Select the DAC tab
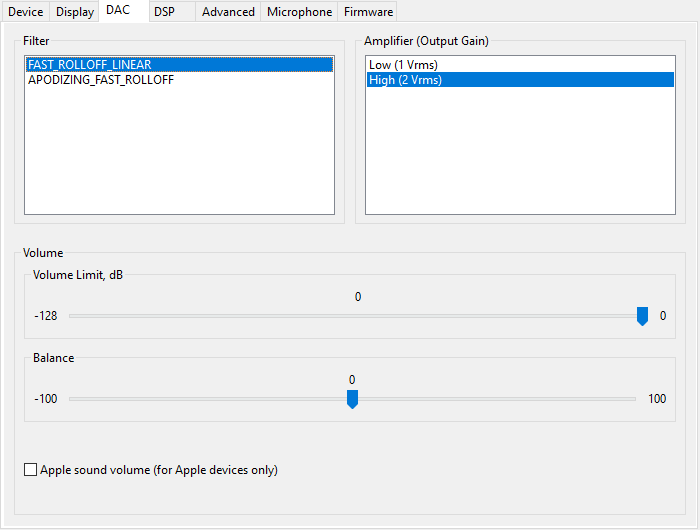The height and width of the screenshot is (530, 700). [118, 11]
